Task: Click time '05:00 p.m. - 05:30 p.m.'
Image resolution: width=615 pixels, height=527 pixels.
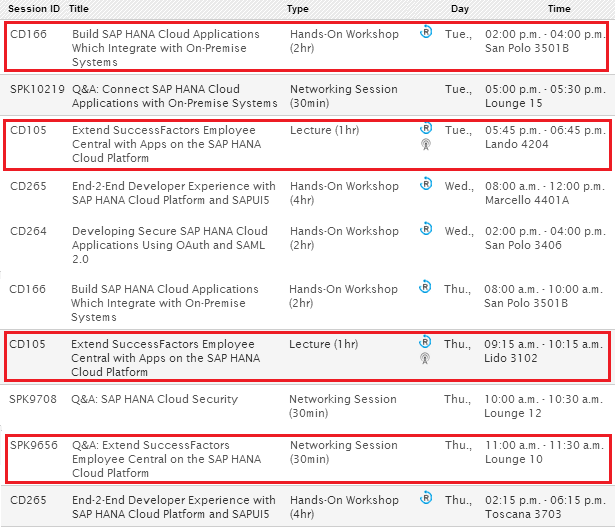Action: point(546,89)
